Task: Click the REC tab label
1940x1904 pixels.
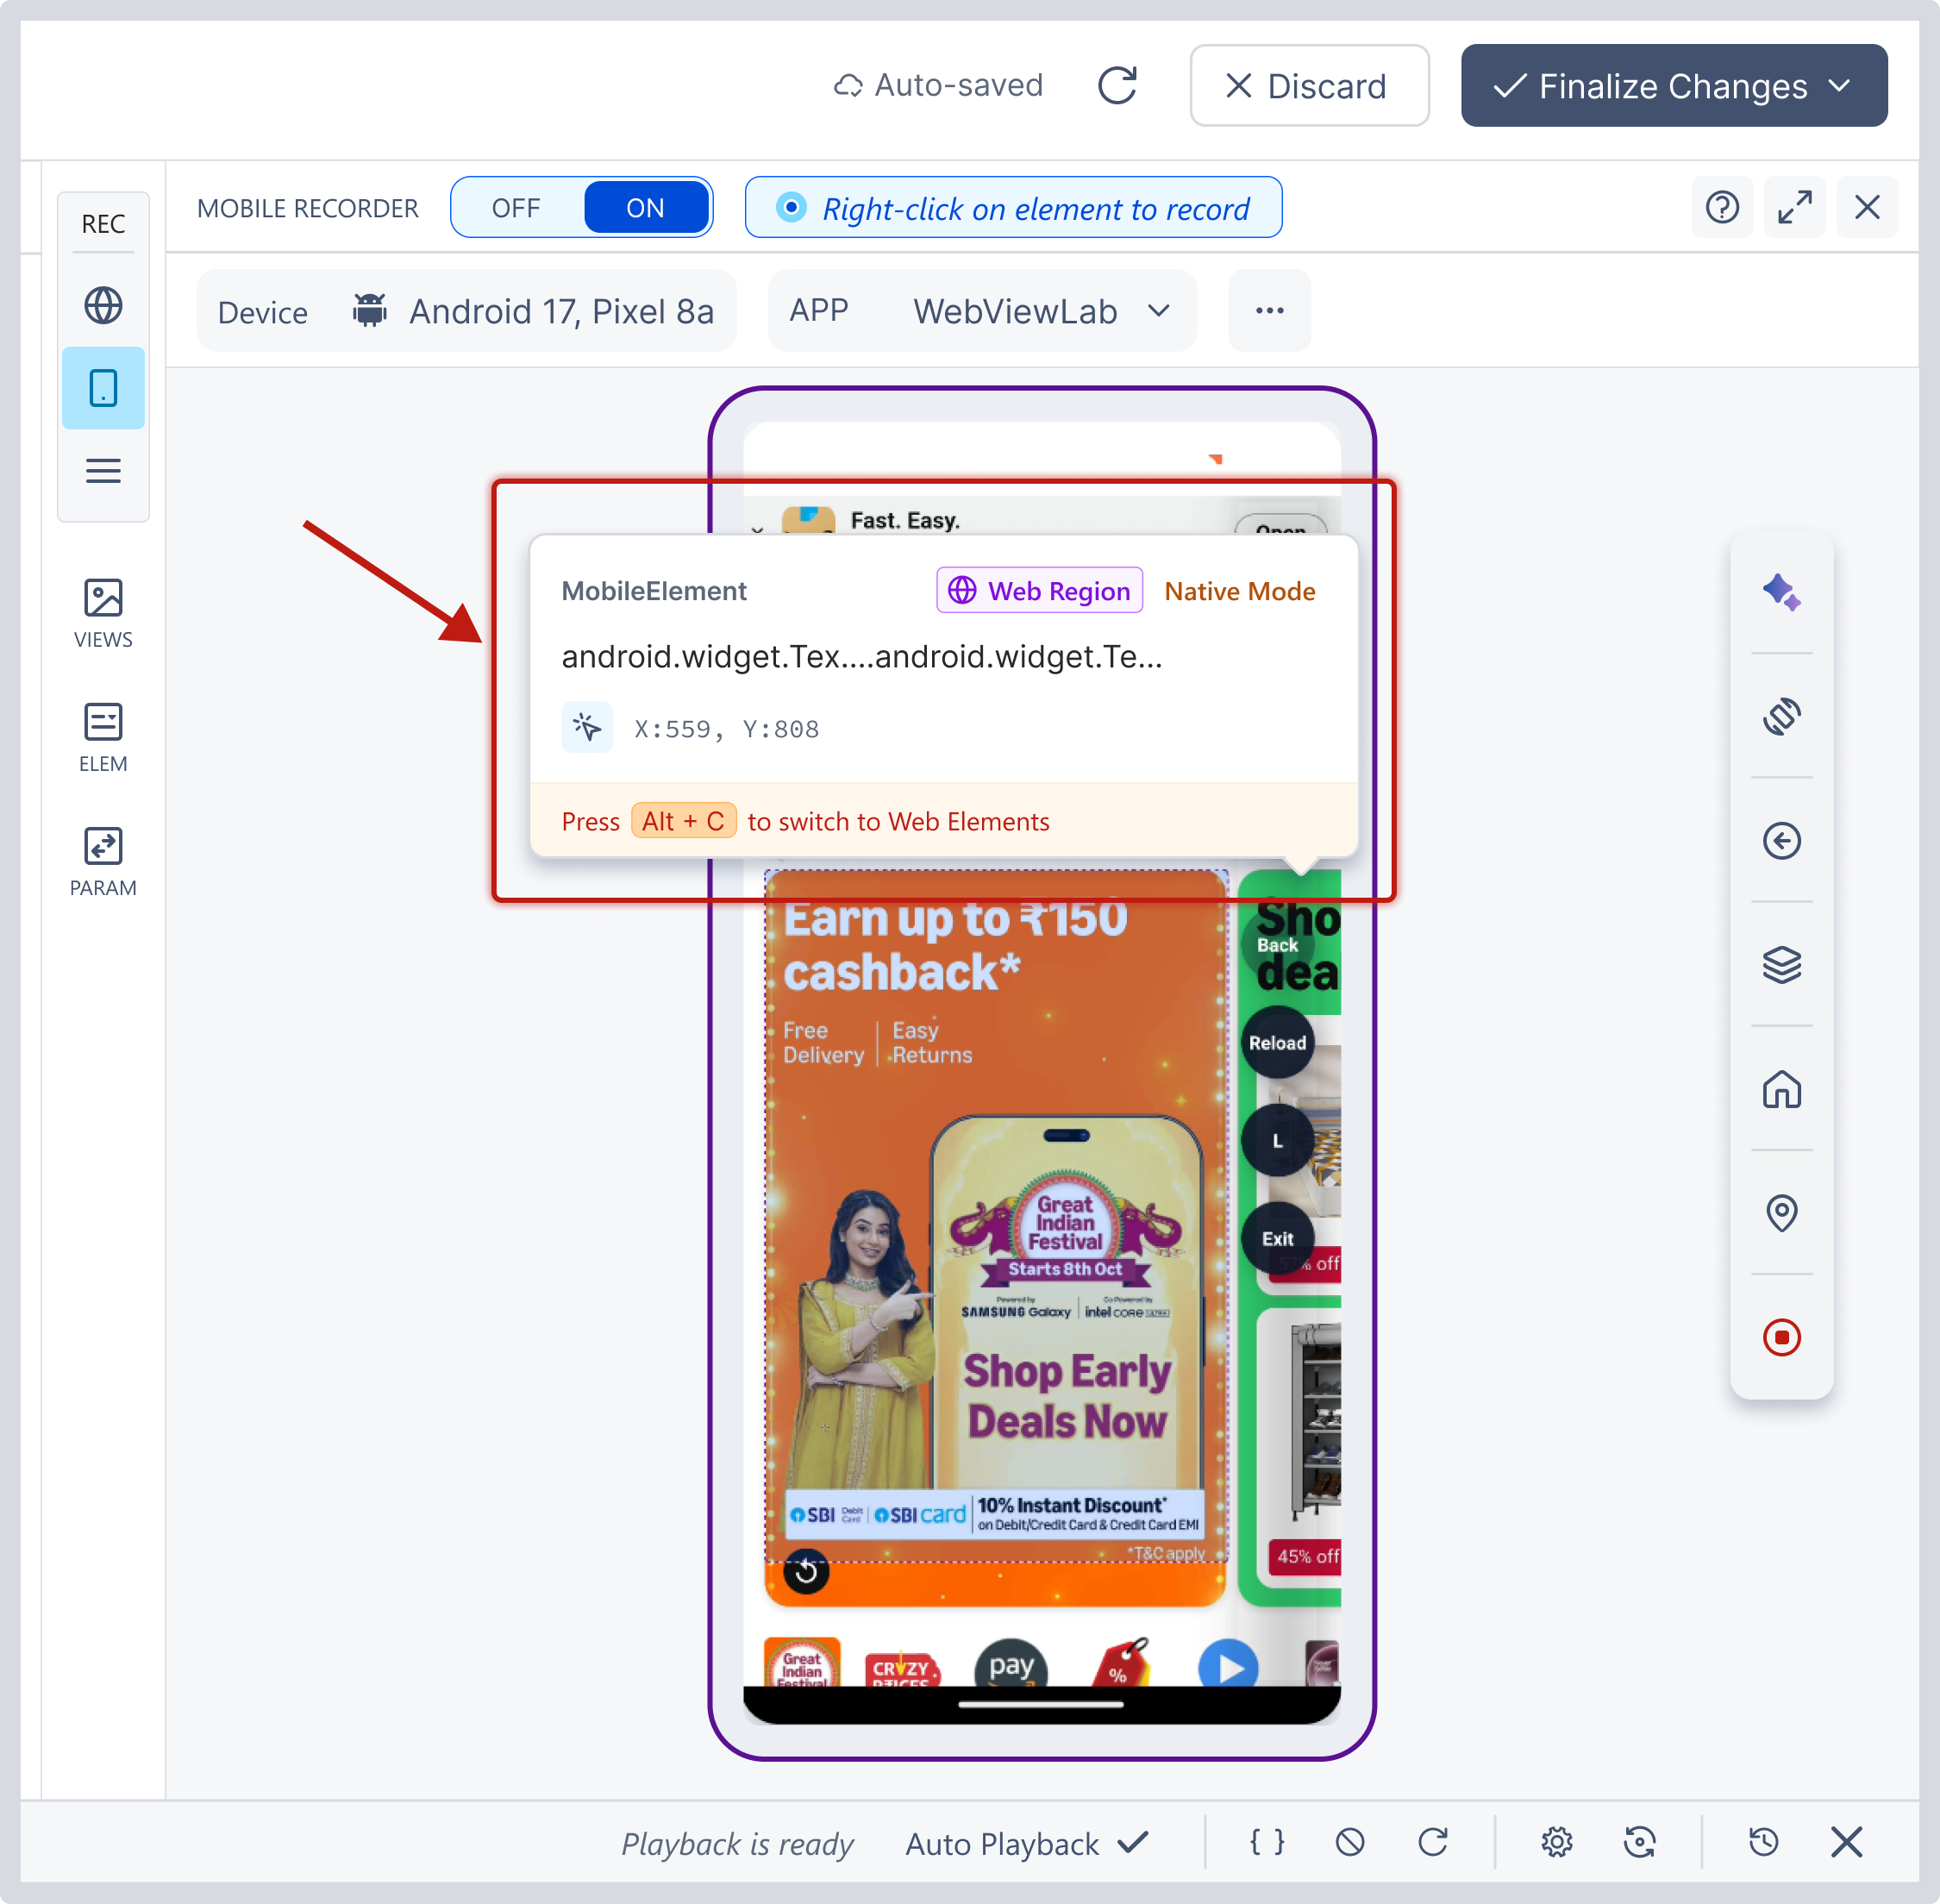Action: click(x=103, y=223)
